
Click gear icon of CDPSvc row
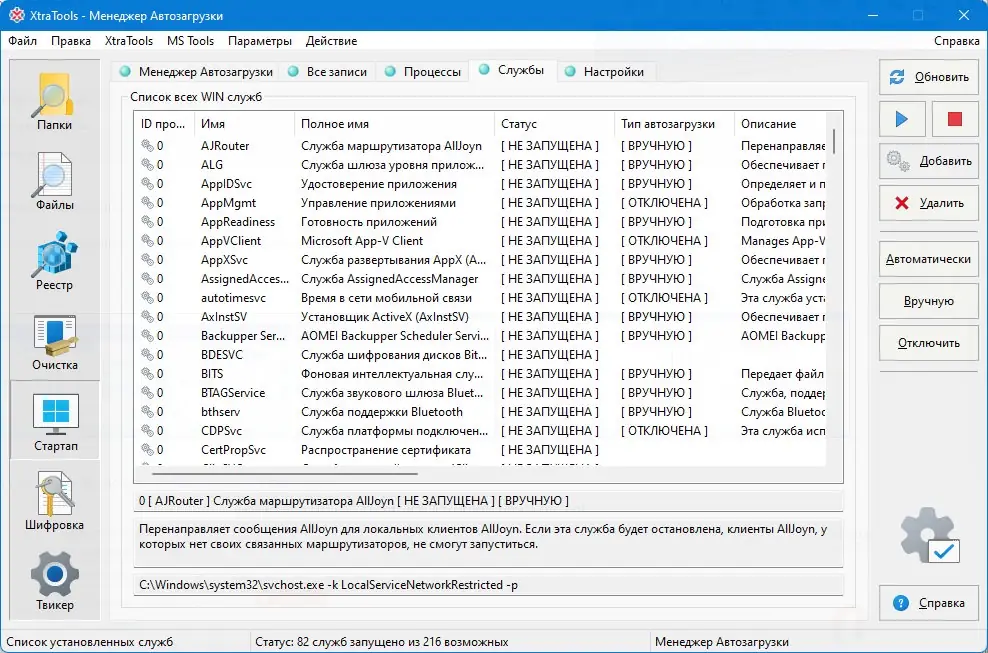pyautogui.click(x=147, y=431)
